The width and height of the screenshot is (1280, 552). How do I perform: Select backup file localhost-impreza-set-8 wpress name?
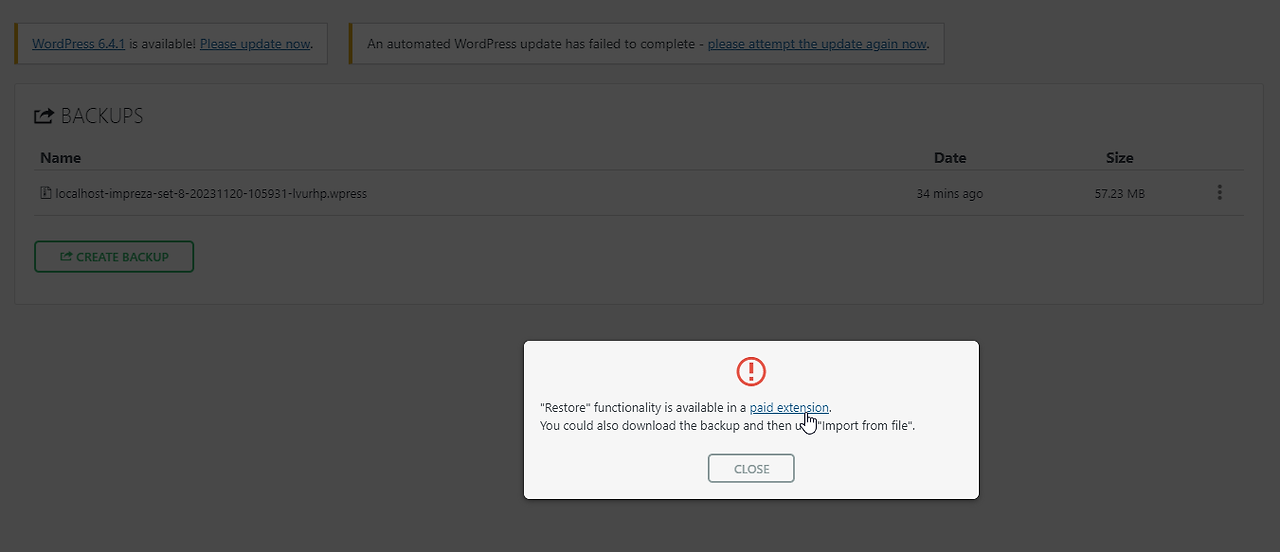pos(211,193)
